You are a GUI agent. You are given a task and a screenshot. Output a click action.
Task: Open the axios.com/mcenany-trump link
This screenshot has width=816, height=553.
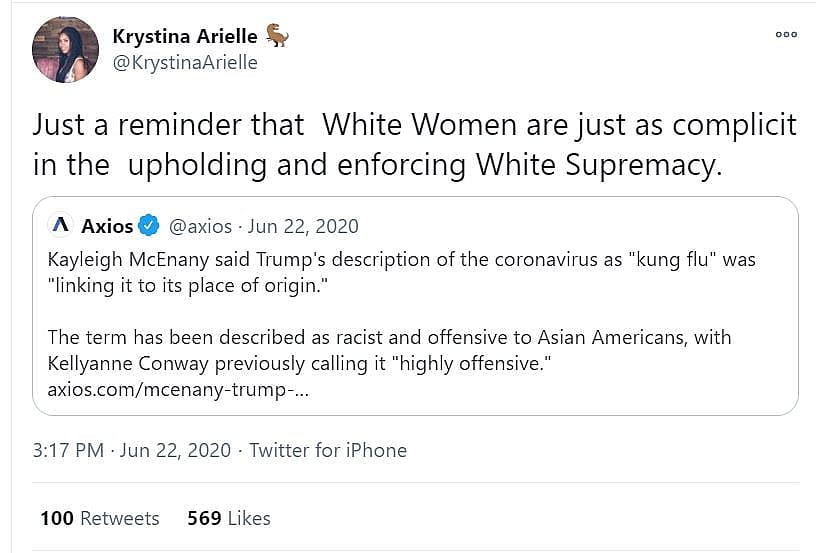(x=177, y=387)
